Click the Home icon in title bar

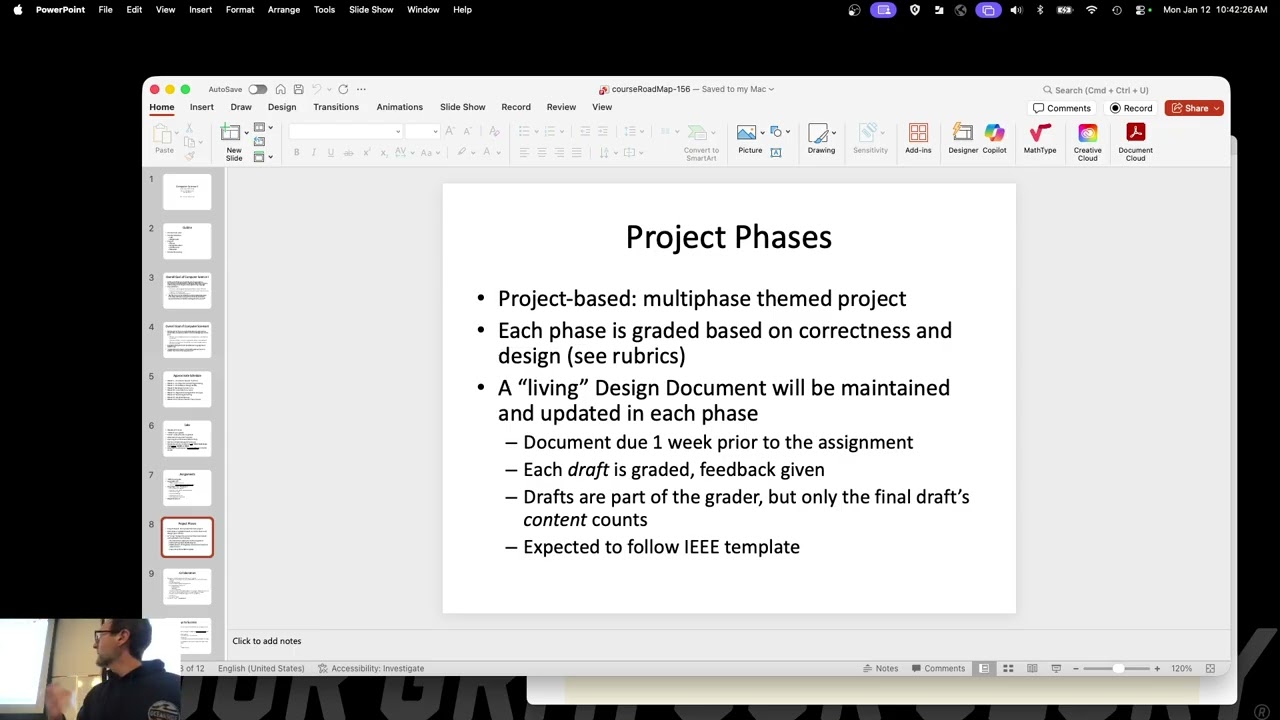pyautogui.click(x=281, y=89)
